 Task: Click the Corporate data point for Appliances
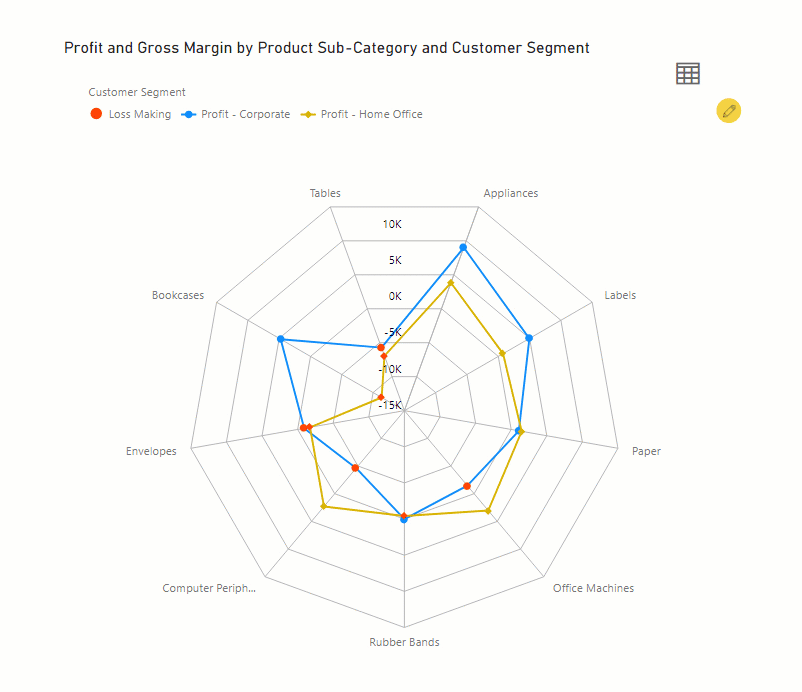(x=463, y=247)
